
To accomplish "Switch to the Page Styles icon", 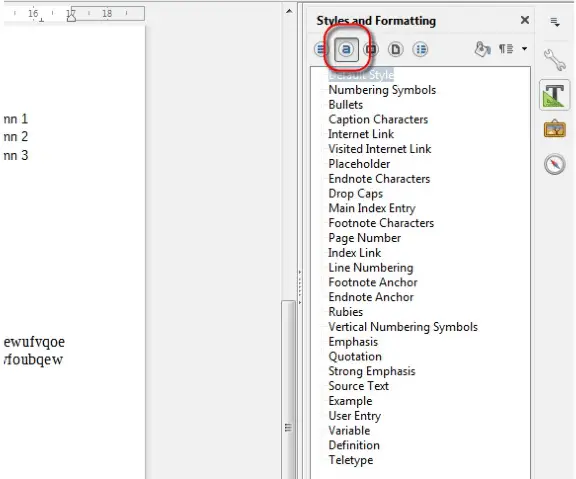I will 396,49.
